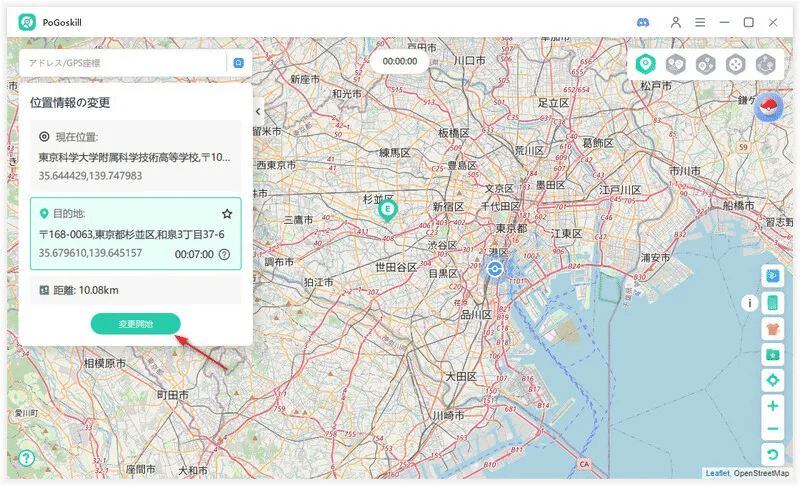This screenshot has height=486, width=800.
Task: Click the 位置情報の変更 panel heading
Action: pyautogui.click(x=70, y=103)
